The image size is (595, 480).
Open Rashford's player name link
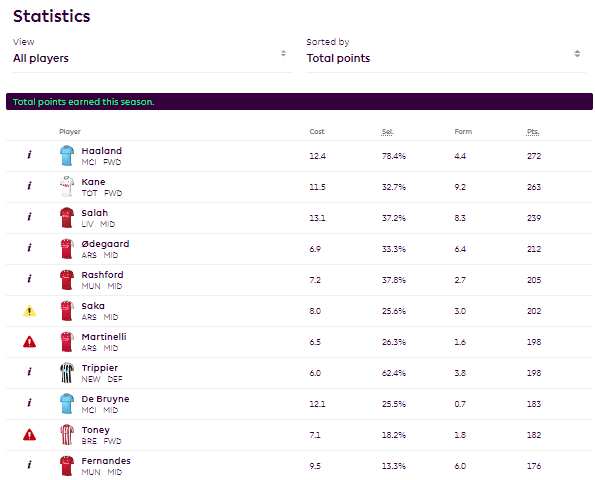(102, 275)
